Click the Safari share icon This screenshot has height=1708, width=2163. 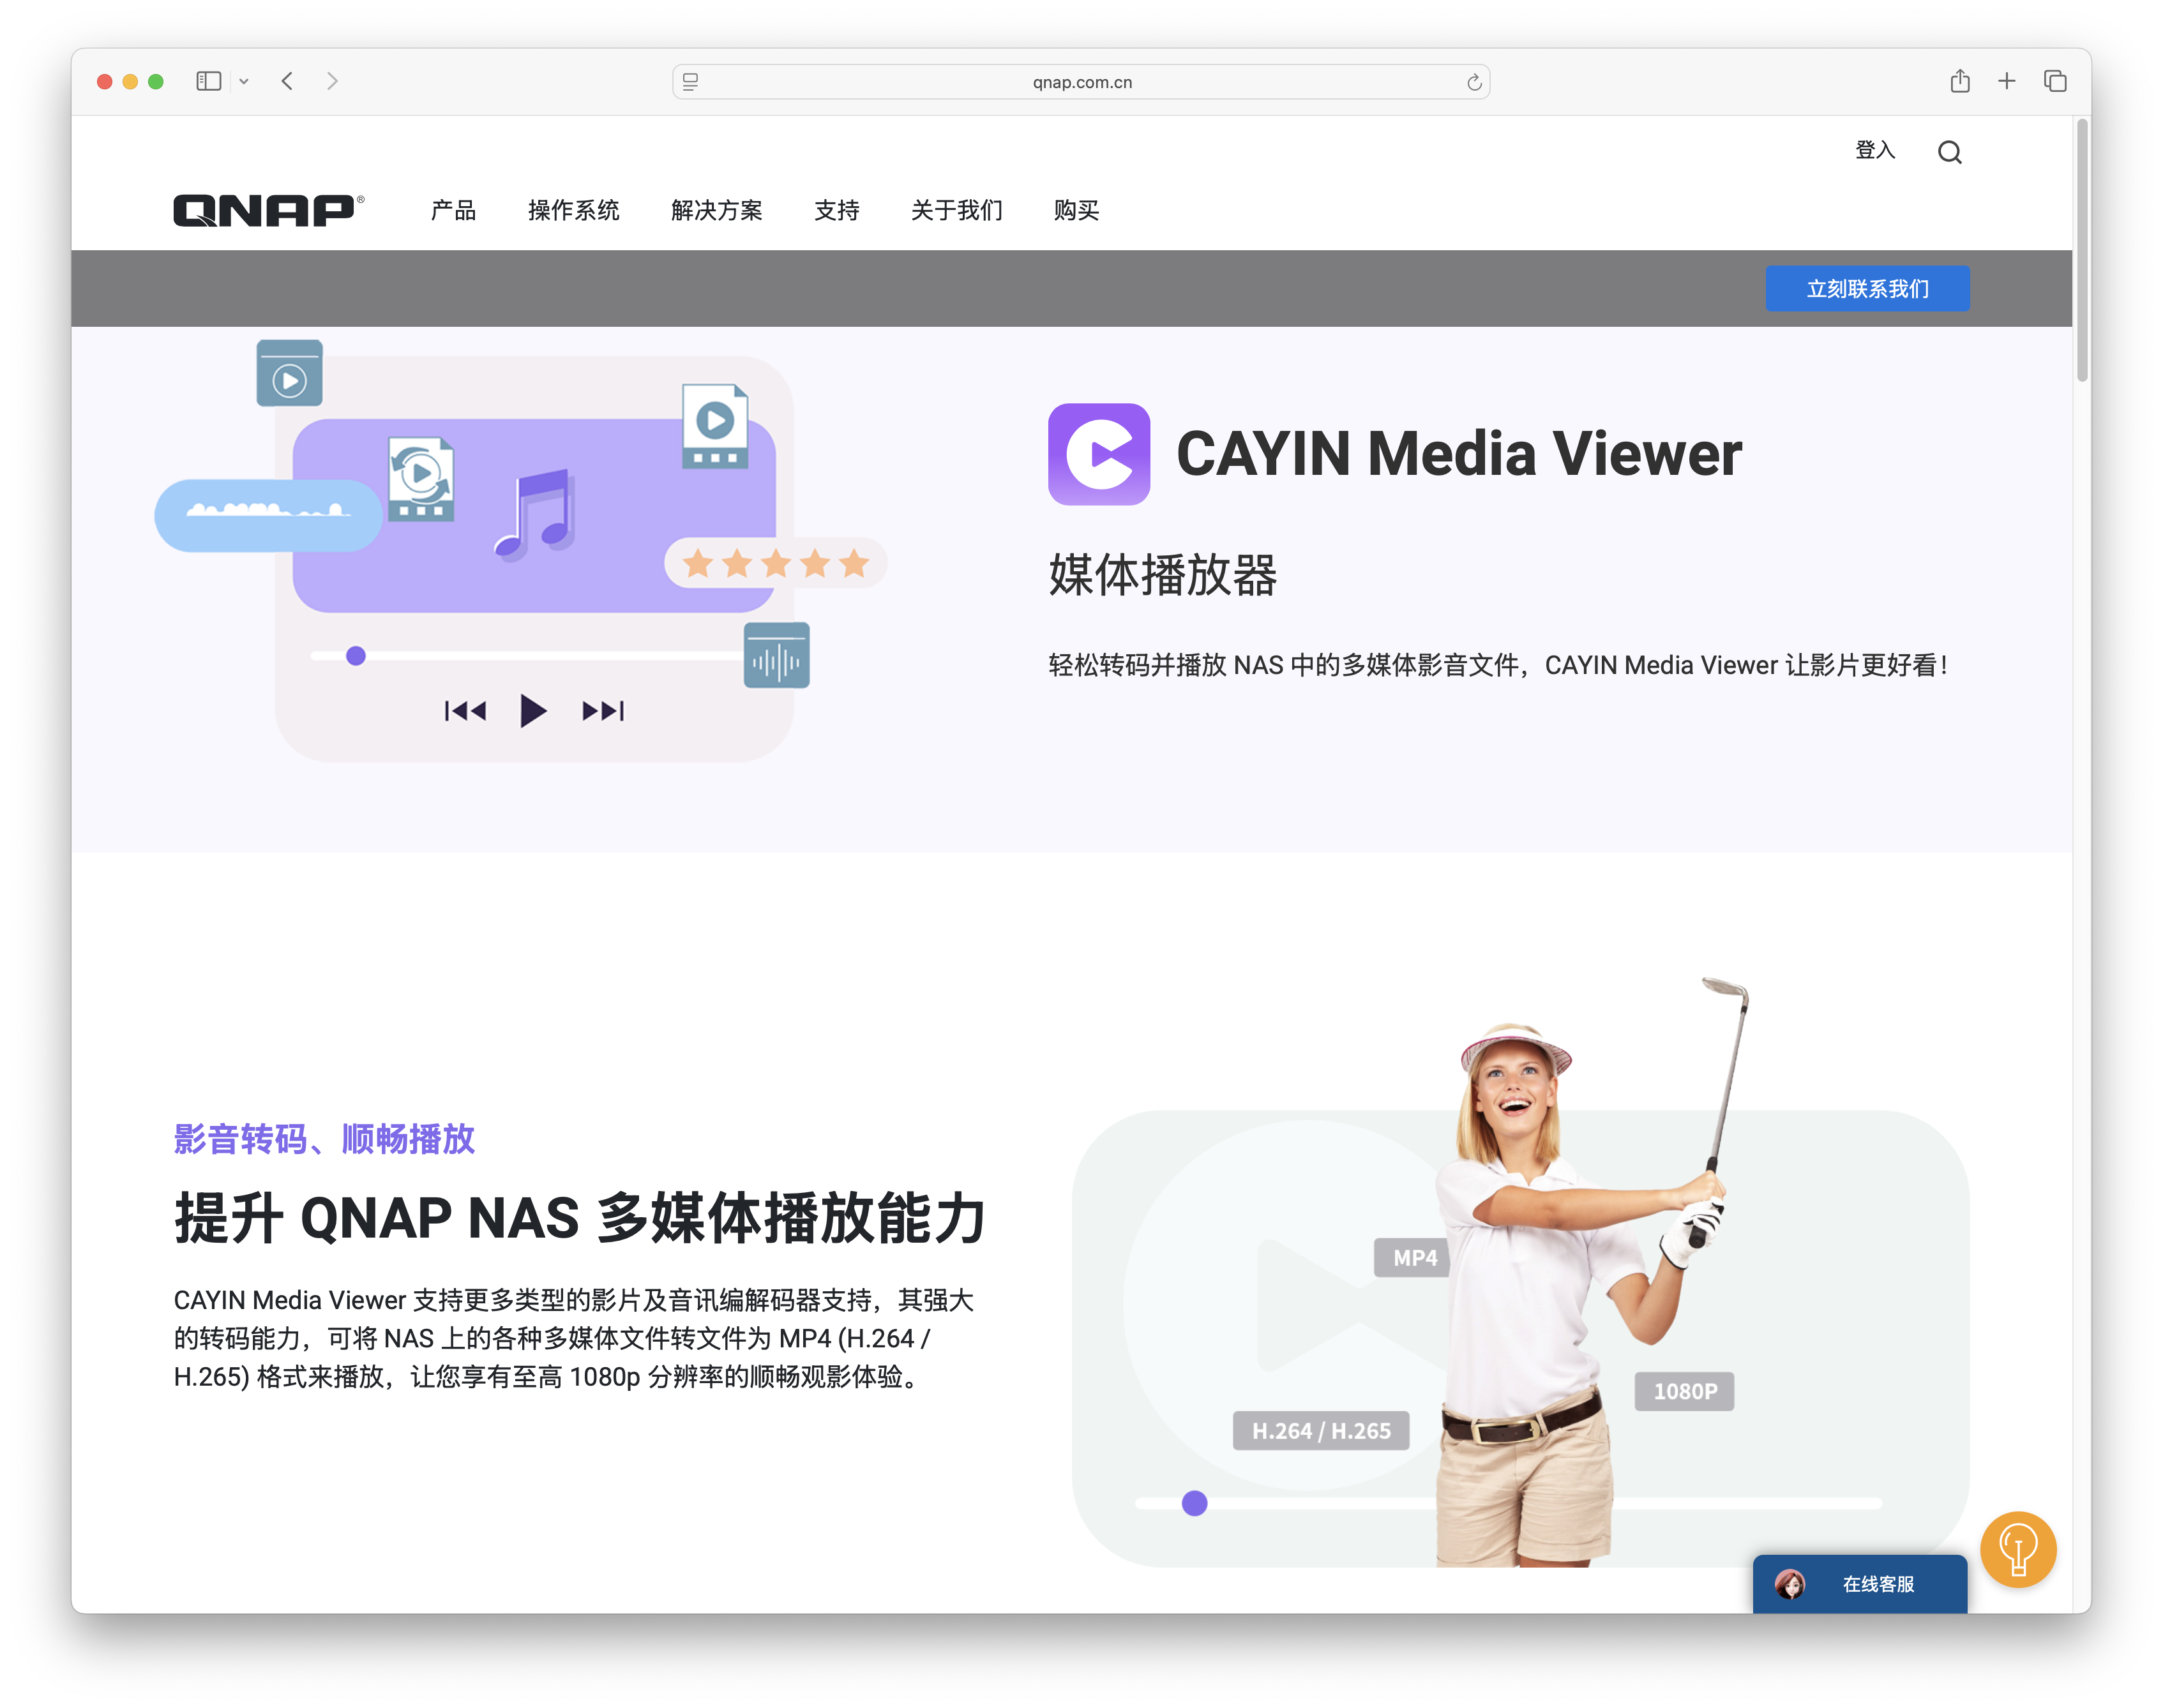pos(1959,81)
